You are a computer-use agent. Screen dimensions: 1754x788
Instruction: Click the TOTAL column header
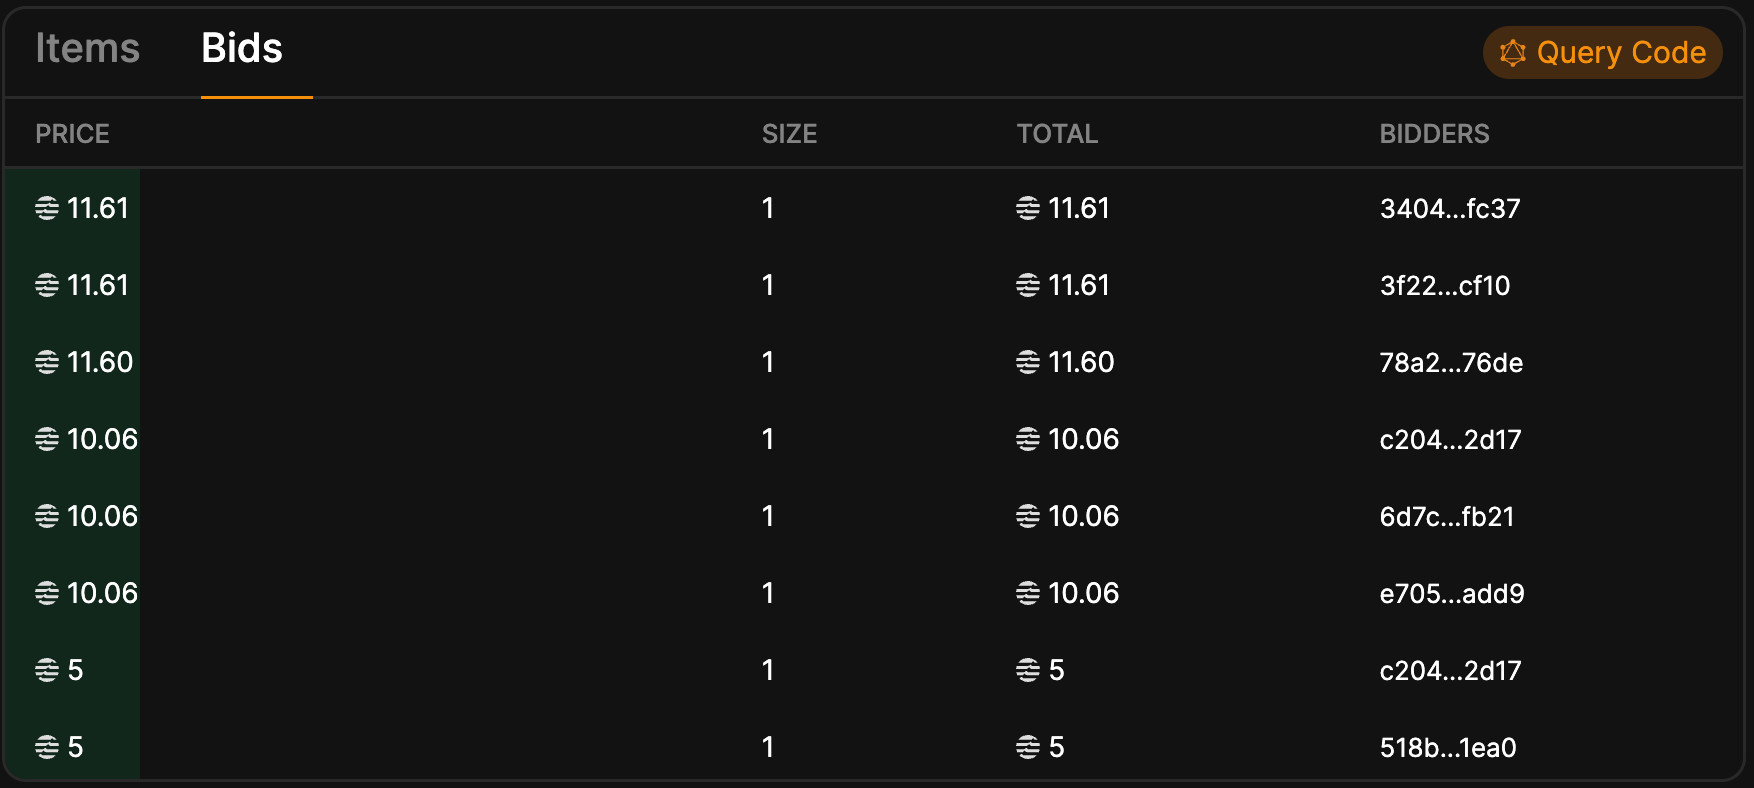tap(1057, 134)
